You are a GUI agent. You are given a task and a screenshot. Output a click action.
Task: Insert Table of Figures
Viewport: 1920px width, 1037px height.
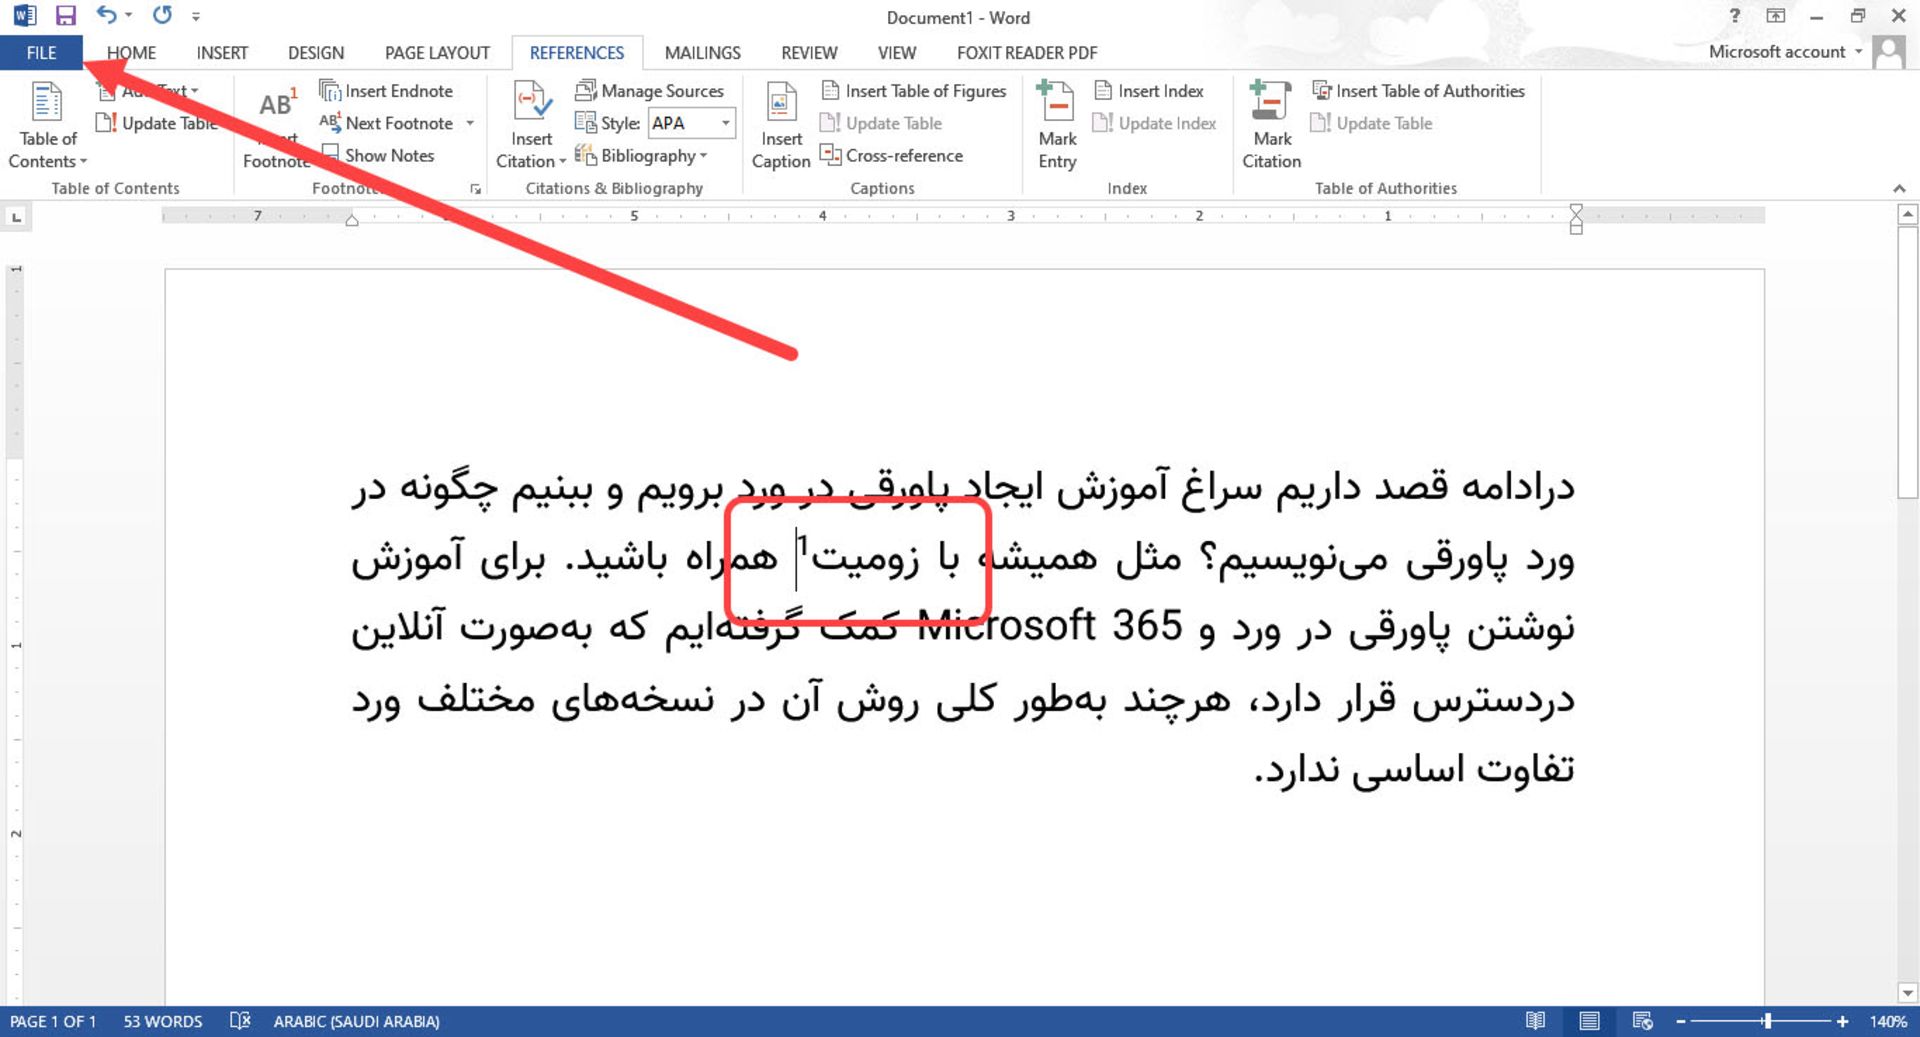tap(914, 90)
